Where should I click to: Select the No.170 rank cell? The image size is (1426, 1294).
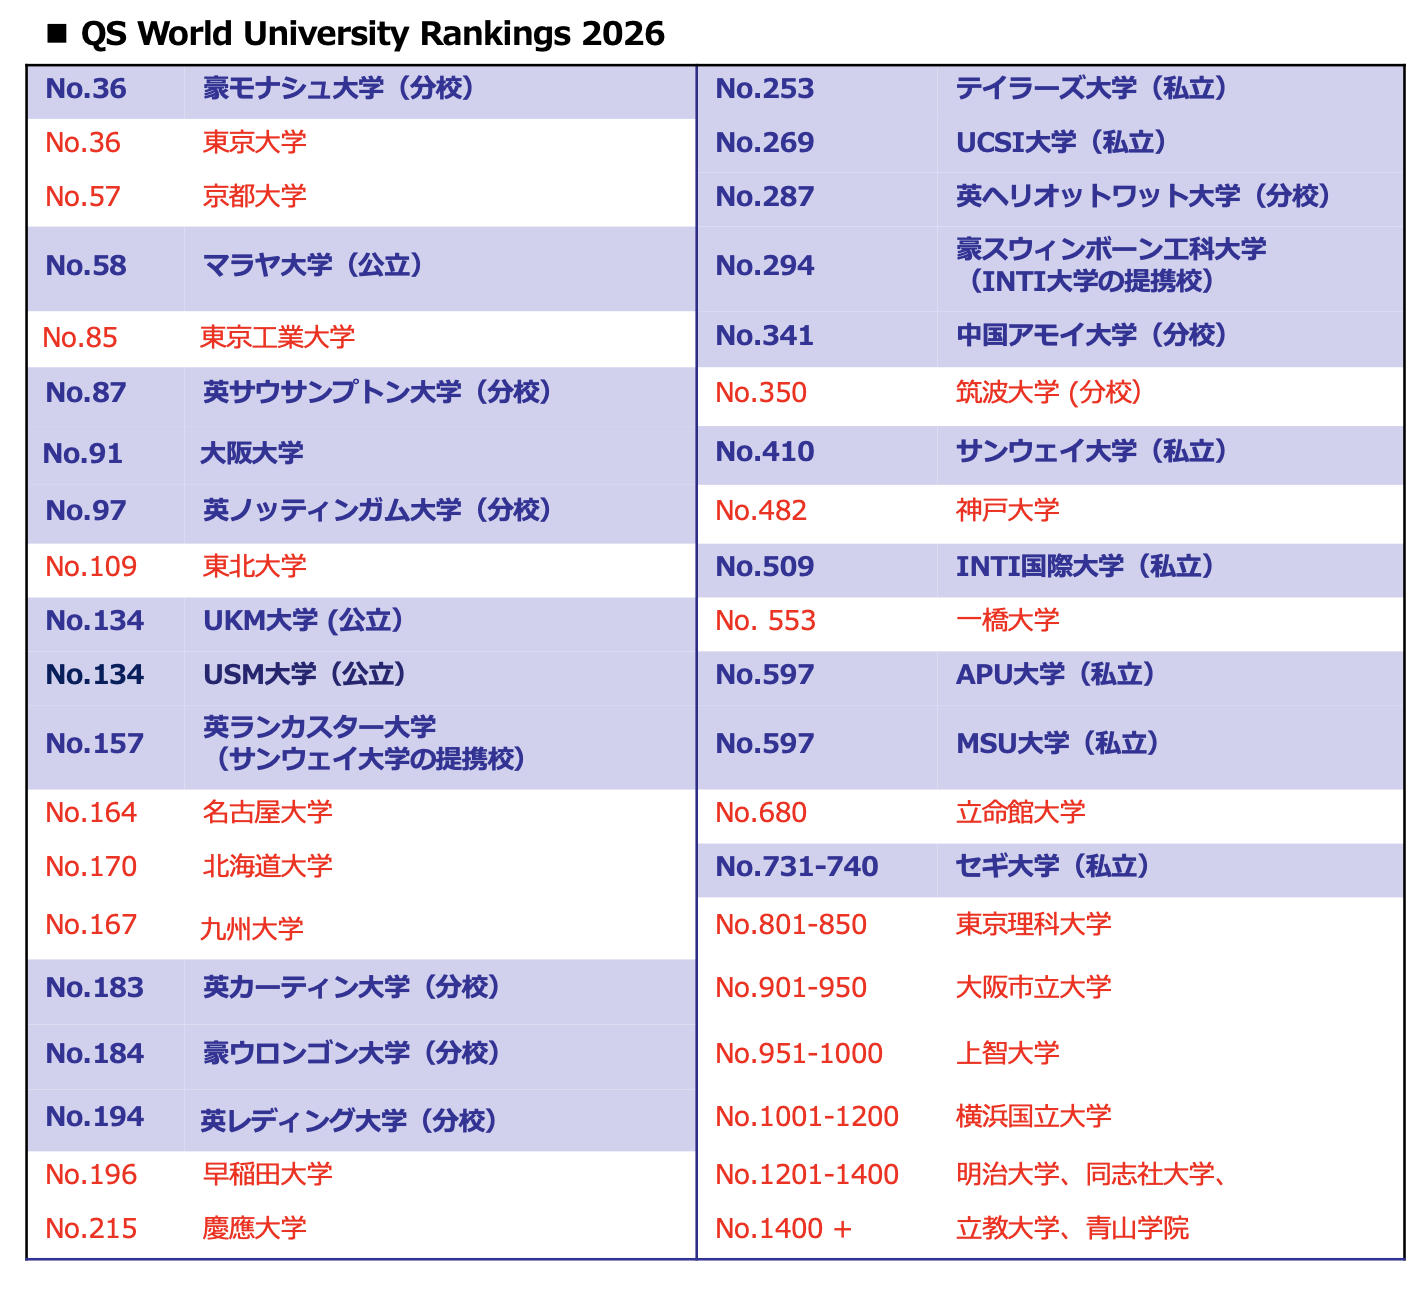click(x=91, y=866)
